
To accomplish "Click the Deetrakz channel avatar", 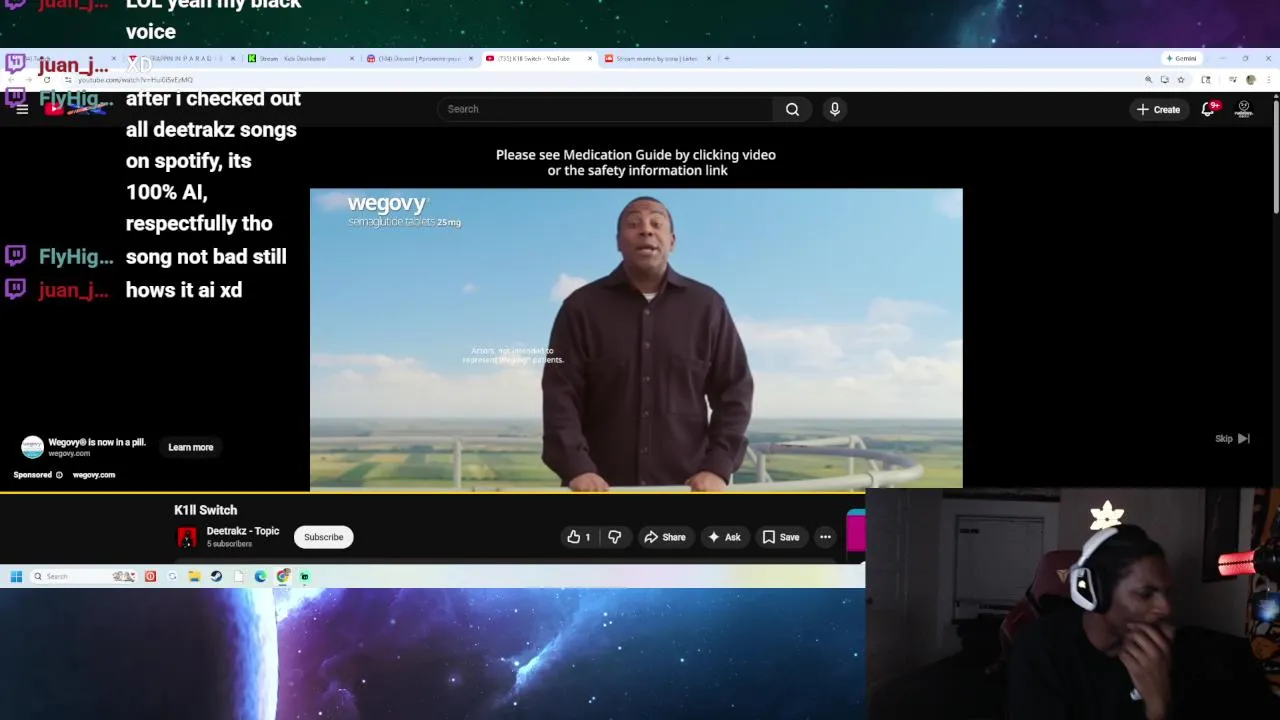I will tap(187, 537).
